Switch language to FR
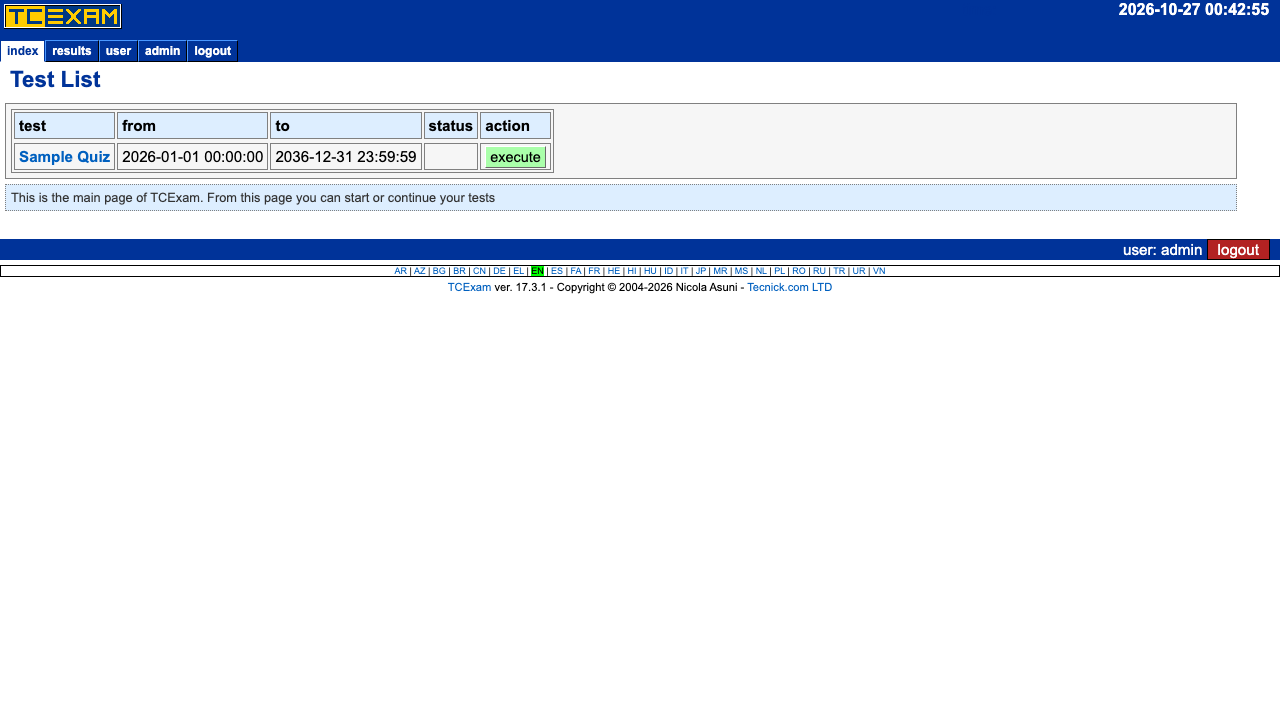This screenshot has width=1280, height=720. (594, 271)
